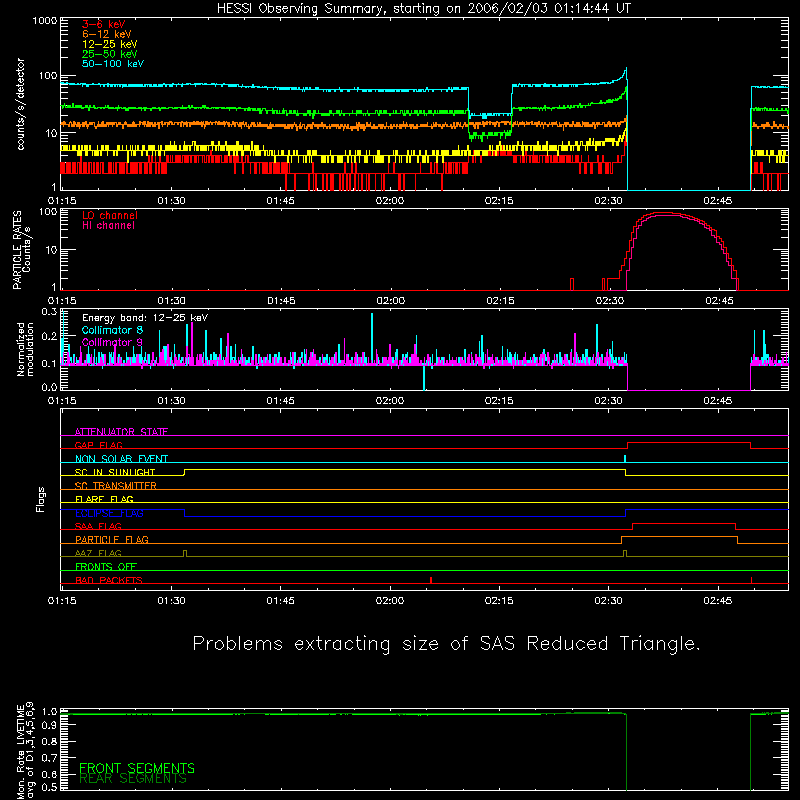Select the FLARE FLAG label
The height and width of the screenshot is (800, 800).
pos(104,499)
